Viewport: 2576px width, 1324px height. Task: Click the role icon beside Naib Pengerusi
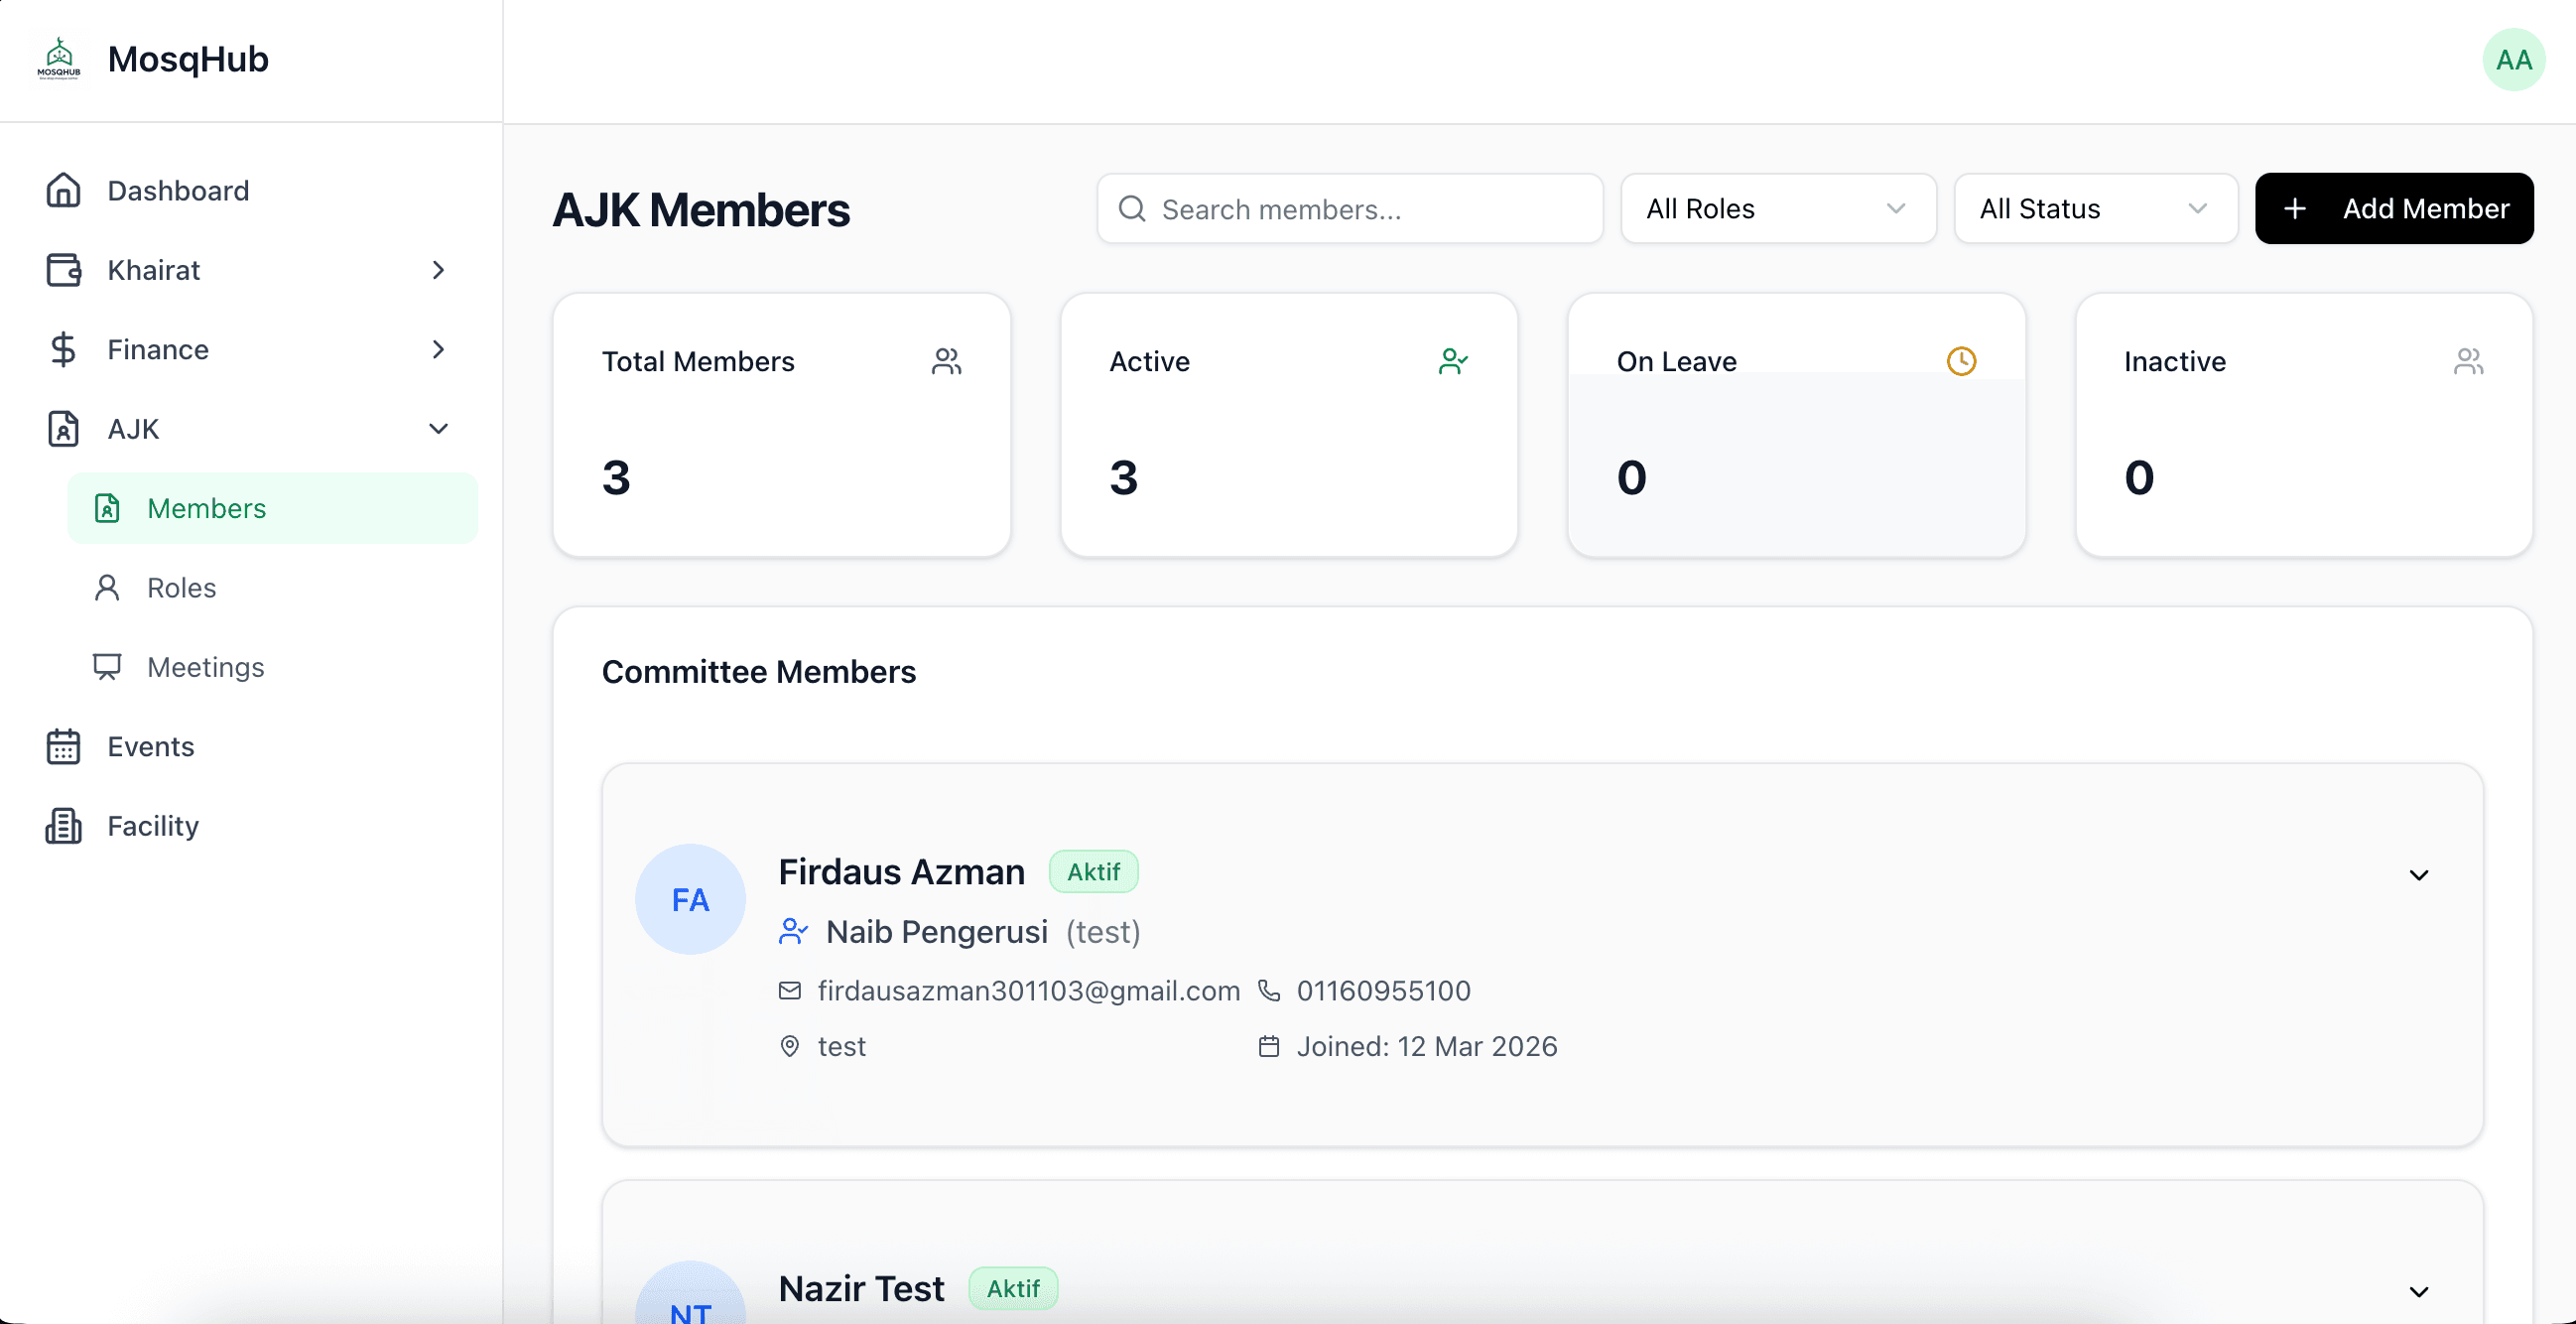pyautogui.click(x=793, y=932)
